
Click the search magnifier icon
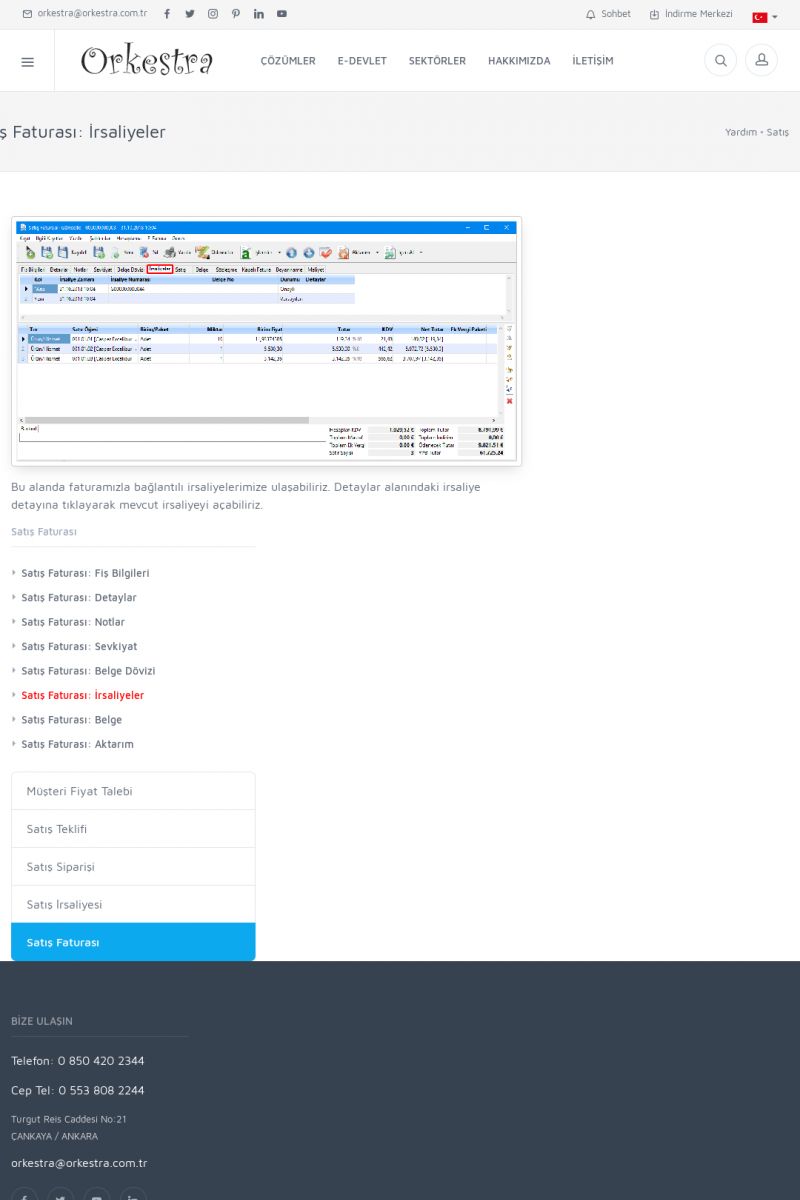tap(720, 61)
